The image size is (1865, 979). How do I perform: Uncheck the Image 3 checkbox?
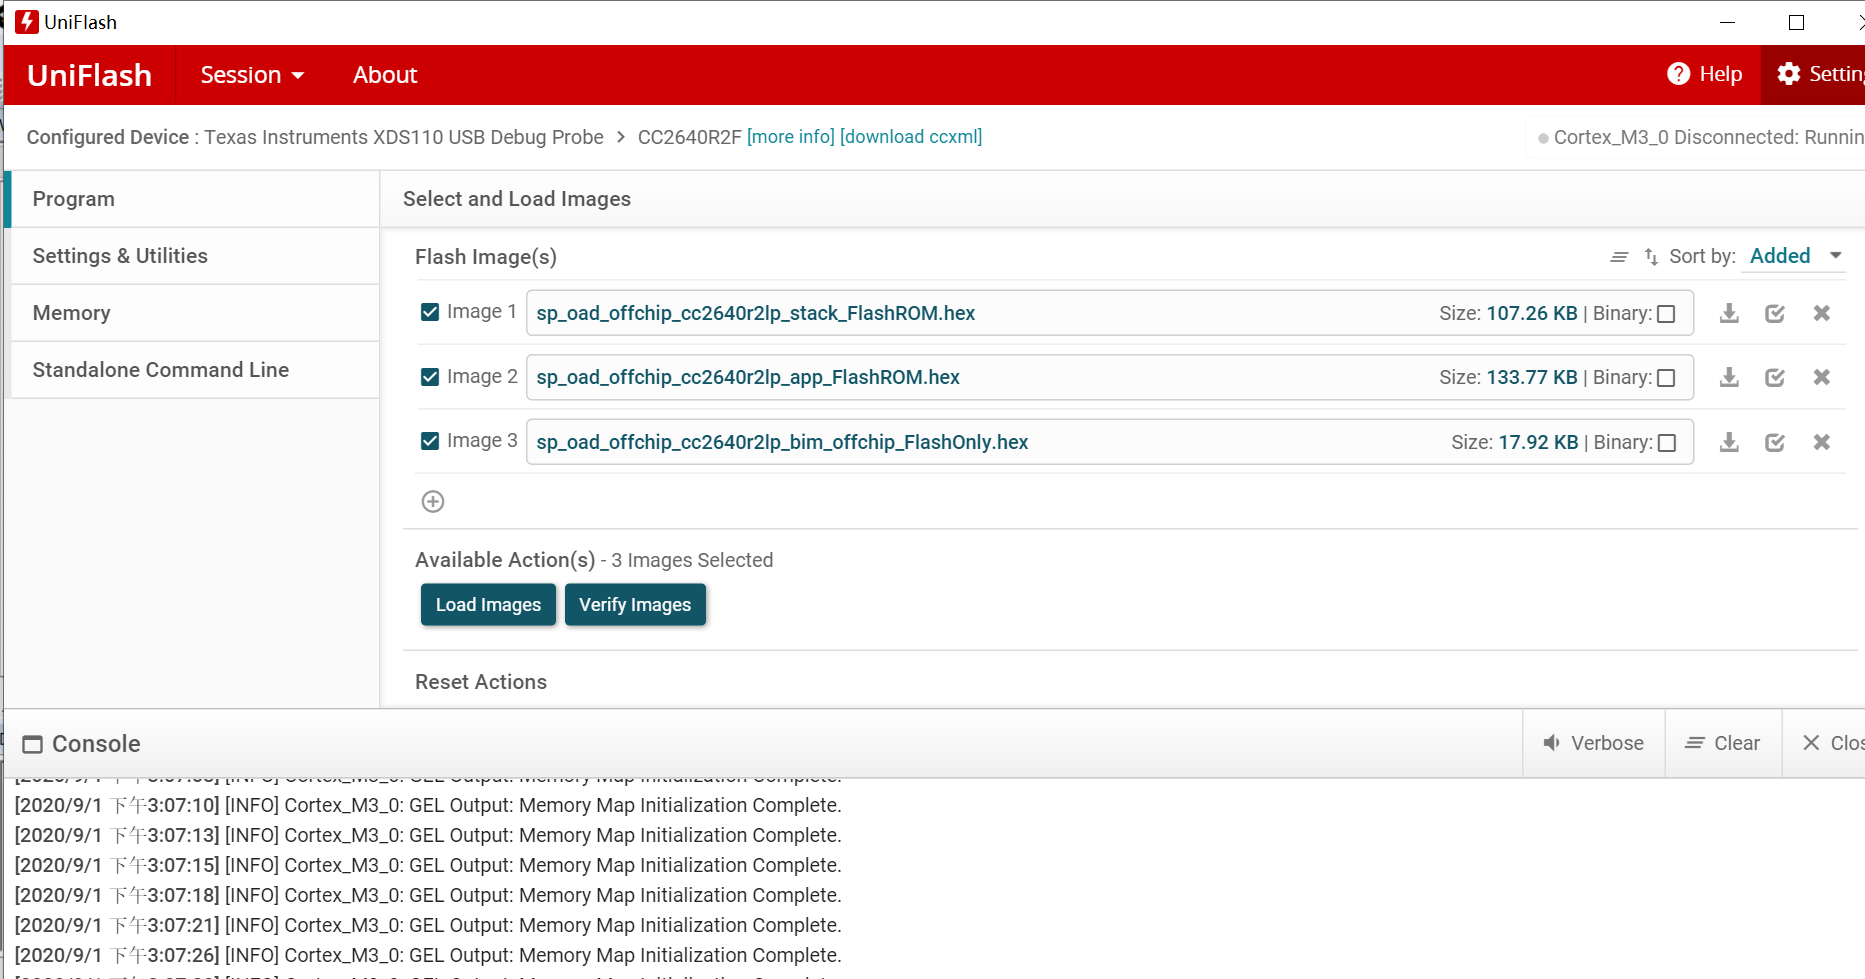click(x=430, y=441)
